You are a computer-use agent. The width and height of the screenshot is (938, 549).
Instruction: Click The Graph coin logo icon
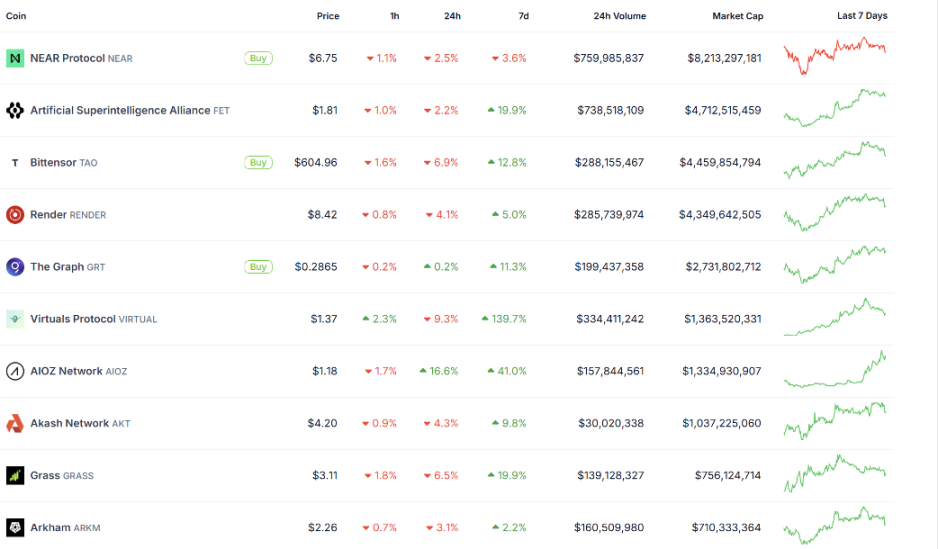click(15, 267)
